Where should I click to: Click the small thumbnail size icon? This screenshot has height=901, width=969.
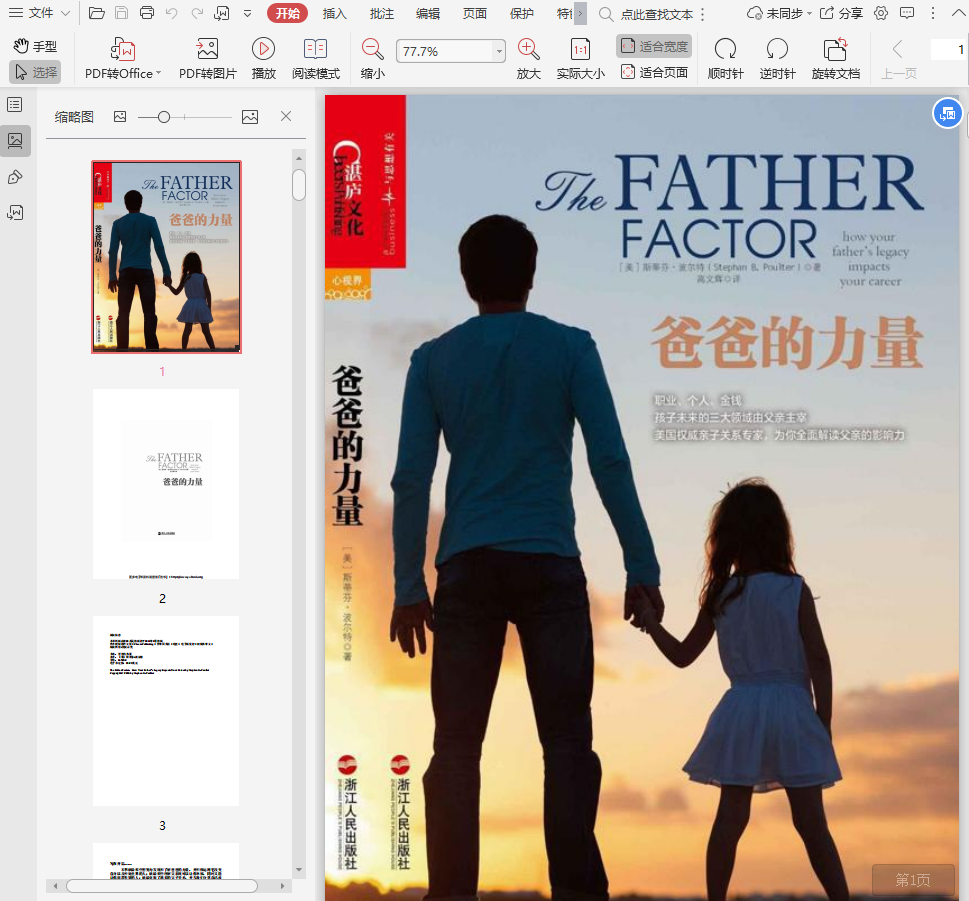tap(120, 117)
